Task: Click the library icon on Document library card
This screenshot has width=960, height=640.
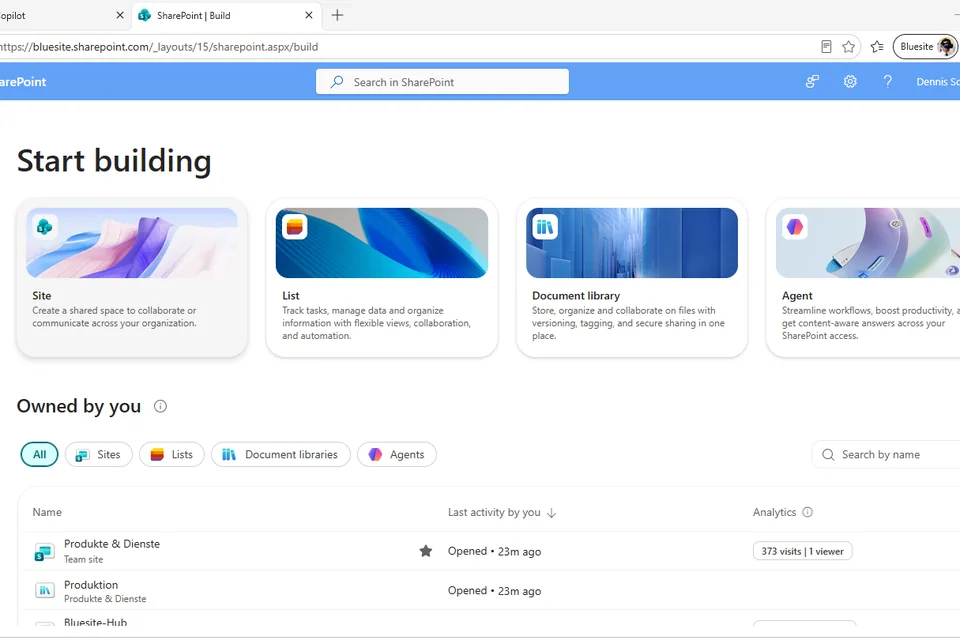Action: [545, 227]
